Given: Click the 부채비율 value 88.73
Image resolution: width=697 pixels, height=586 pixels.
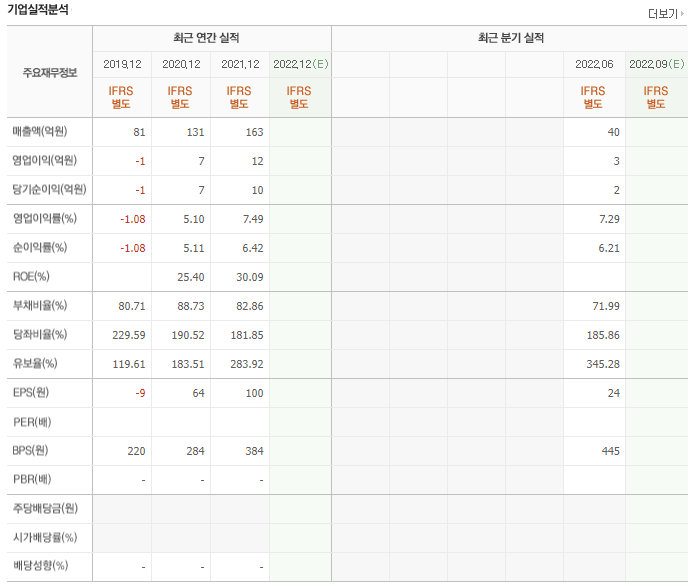Looking at the screenshot, I should [x=191, y=306].
